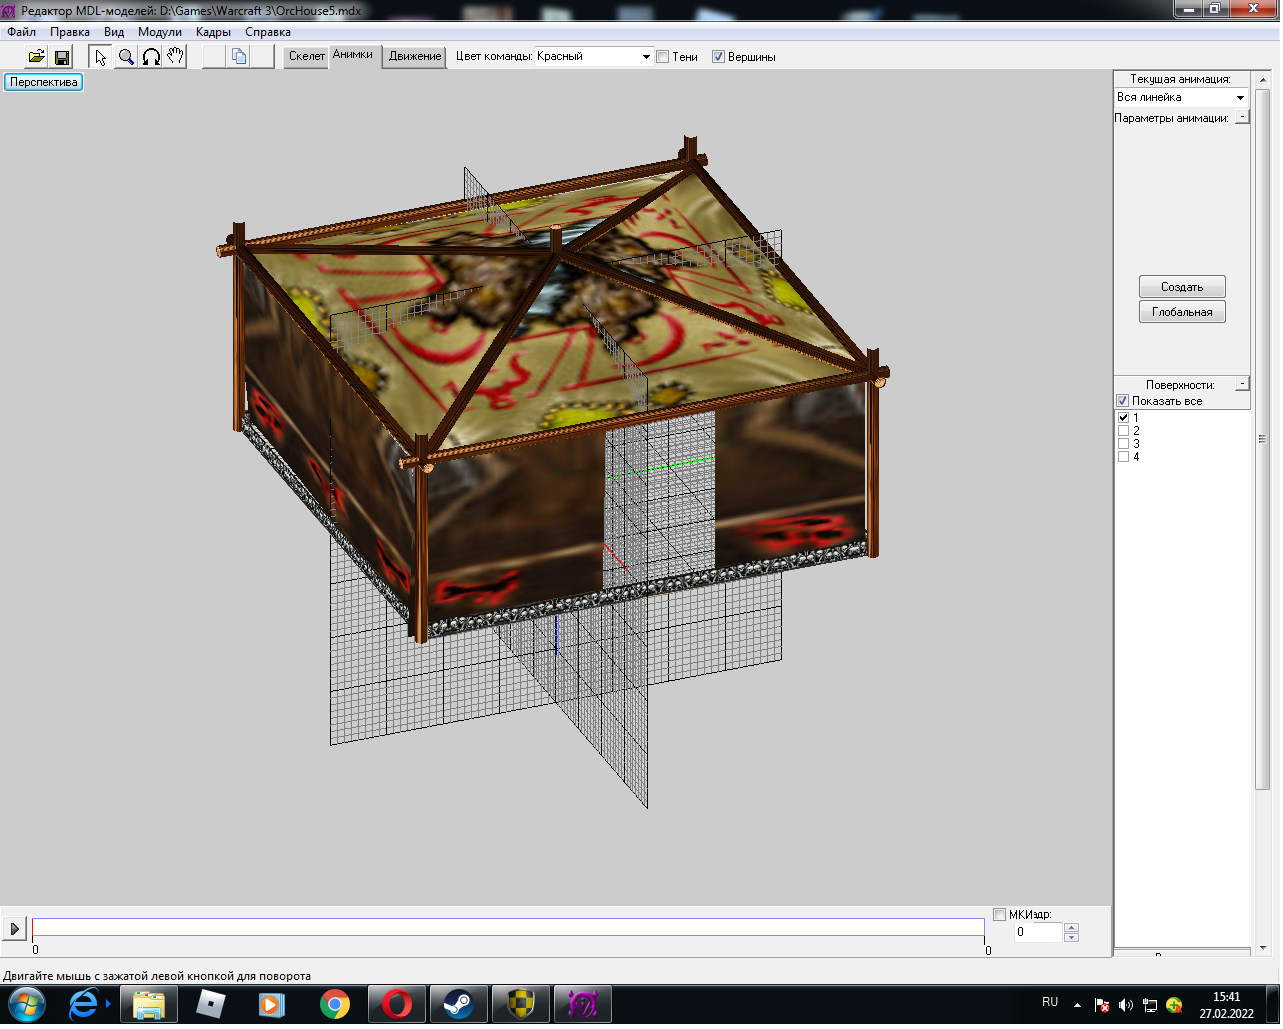This screenshot has width=1283, height=1029.
Task: Expand the Текущая анимация dropdown
Action: tap(1240, 98)
